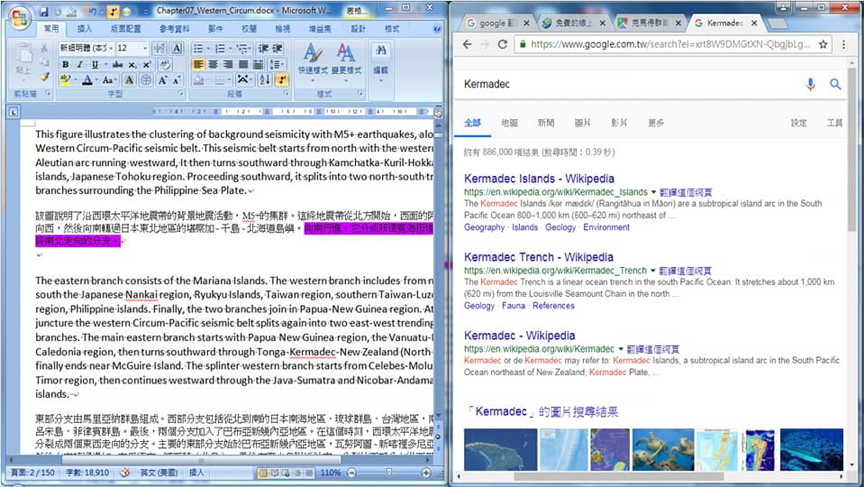Open the Change Case Aa dropdown
The width and height of the screenshot is (864, 487).
(109, 80)
